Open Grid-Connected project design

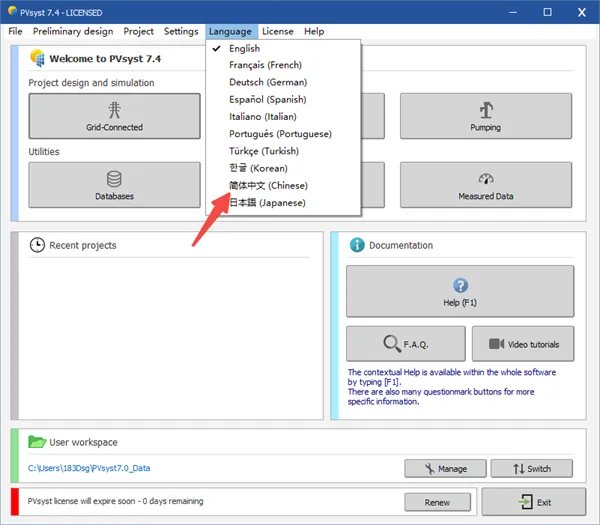(114, 116)
